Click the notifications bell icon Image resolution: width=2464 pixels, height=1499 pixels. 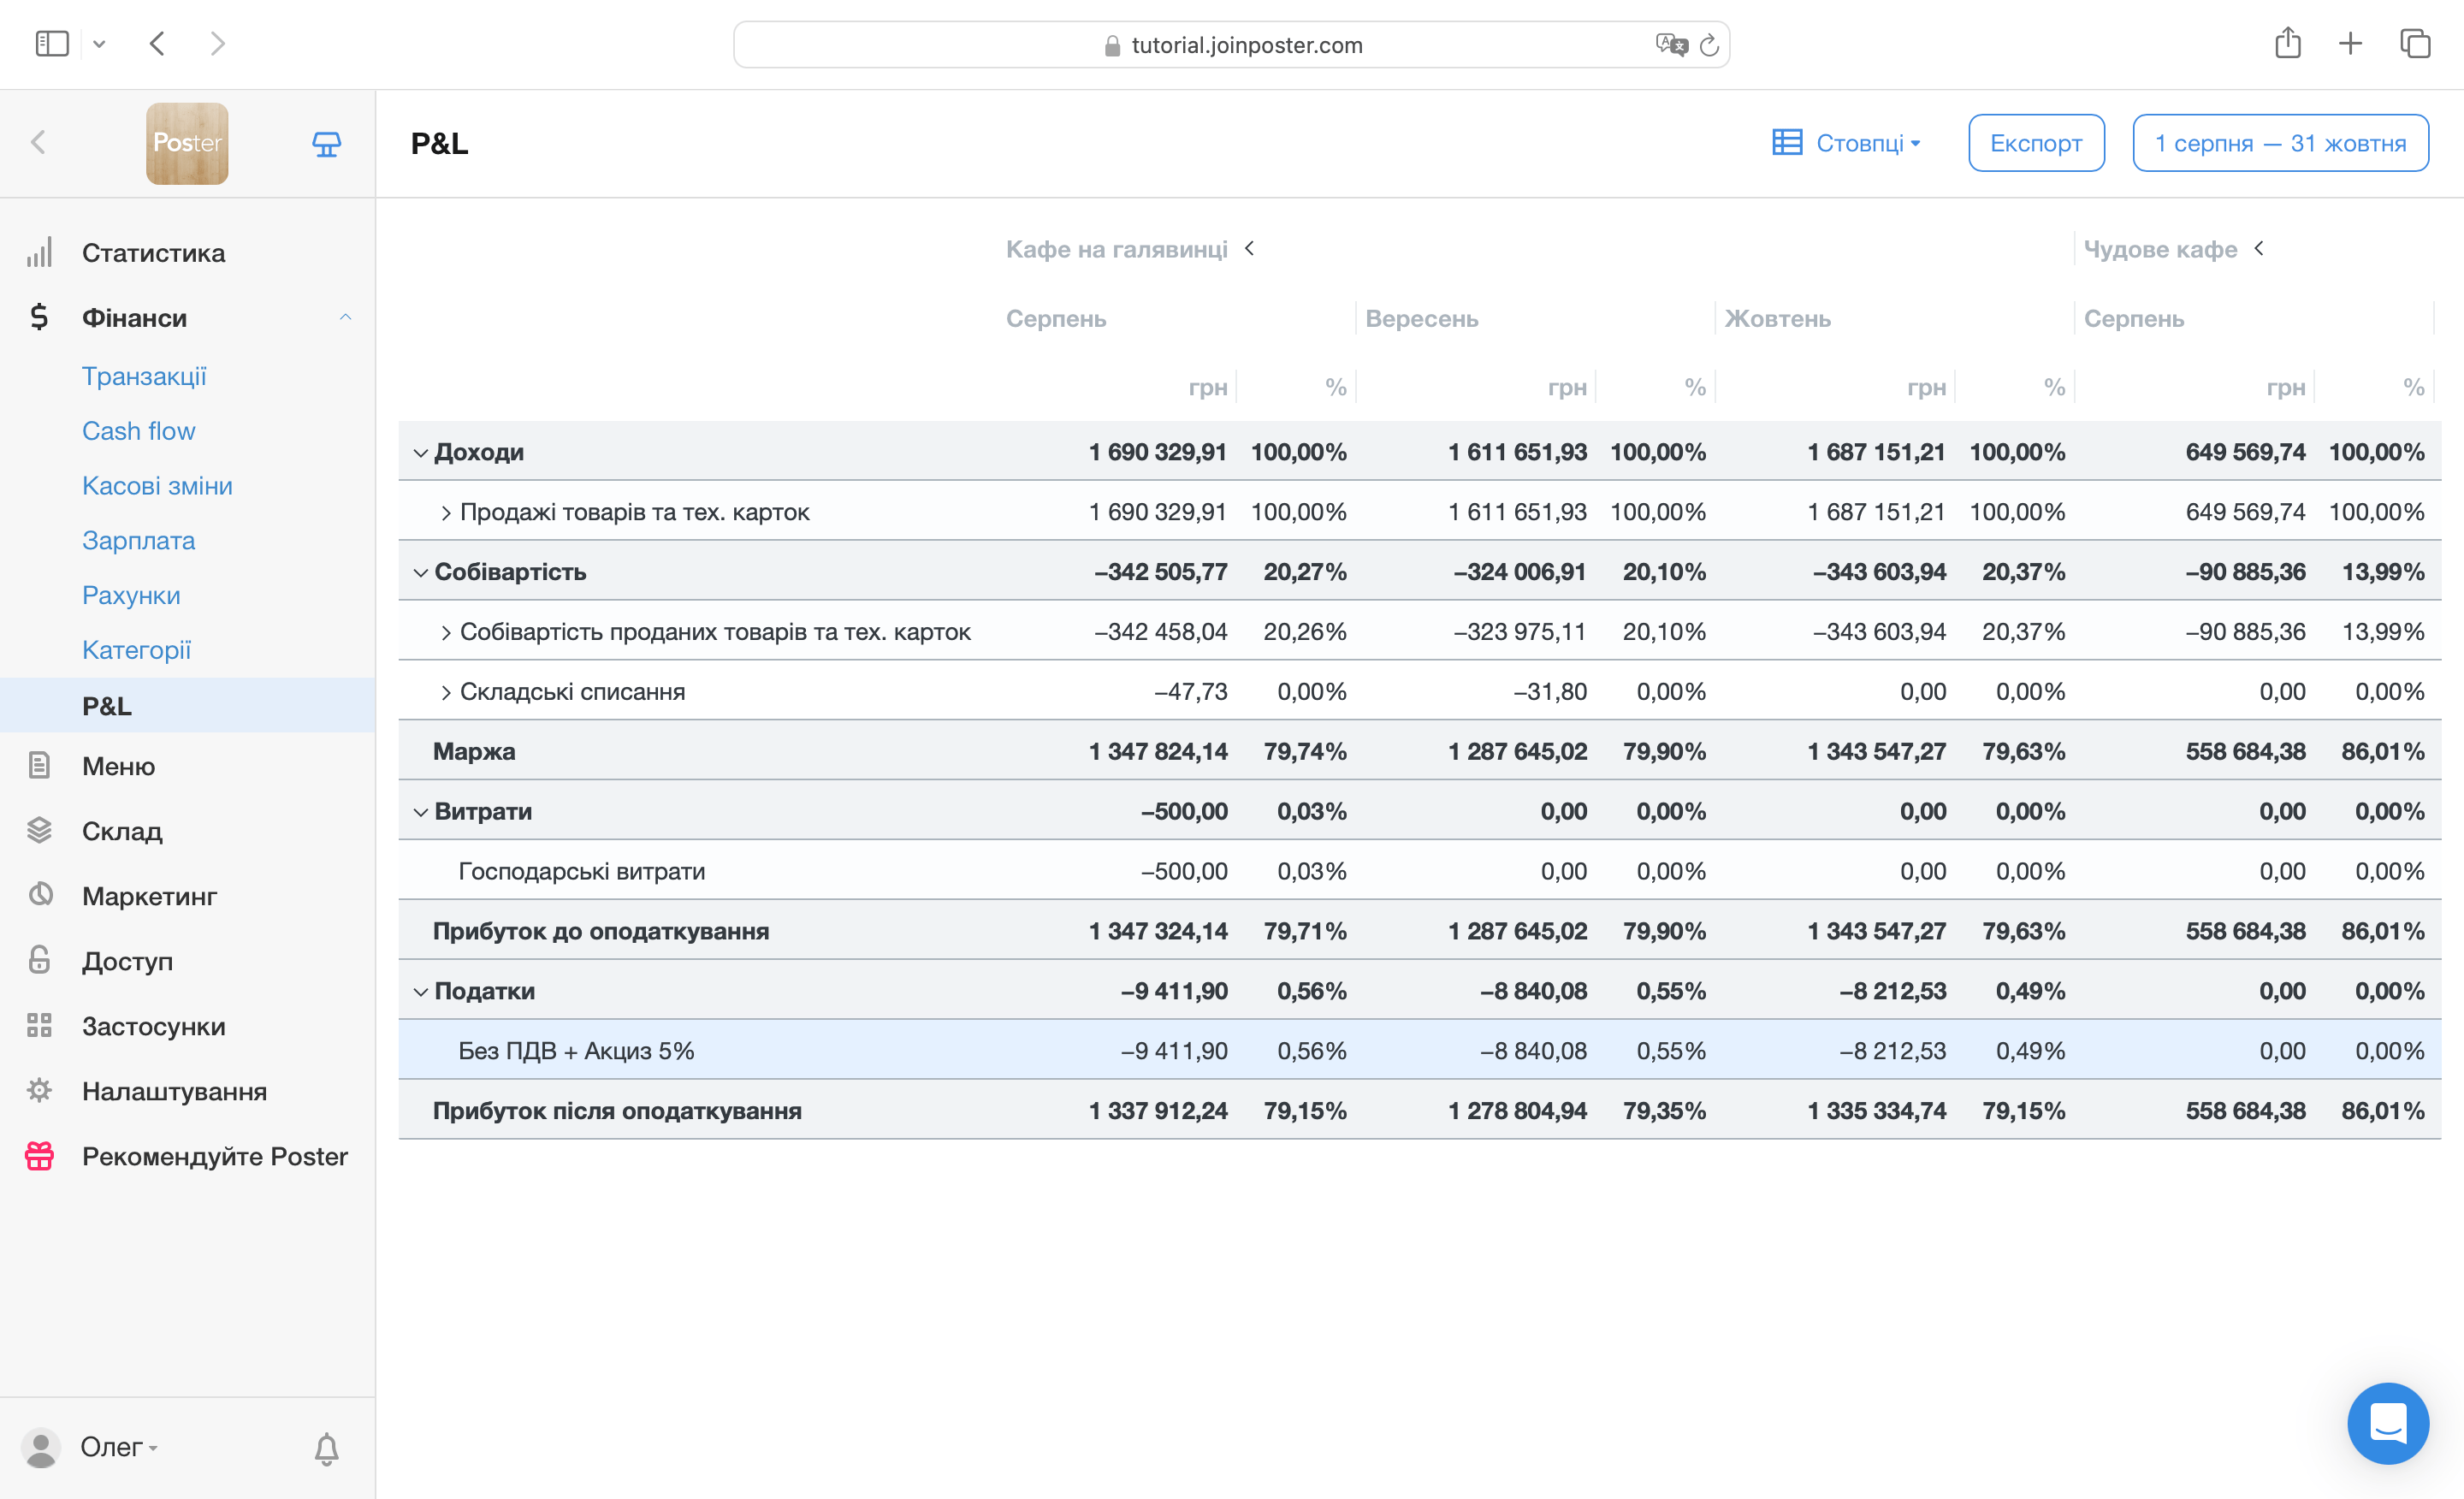326,1448
